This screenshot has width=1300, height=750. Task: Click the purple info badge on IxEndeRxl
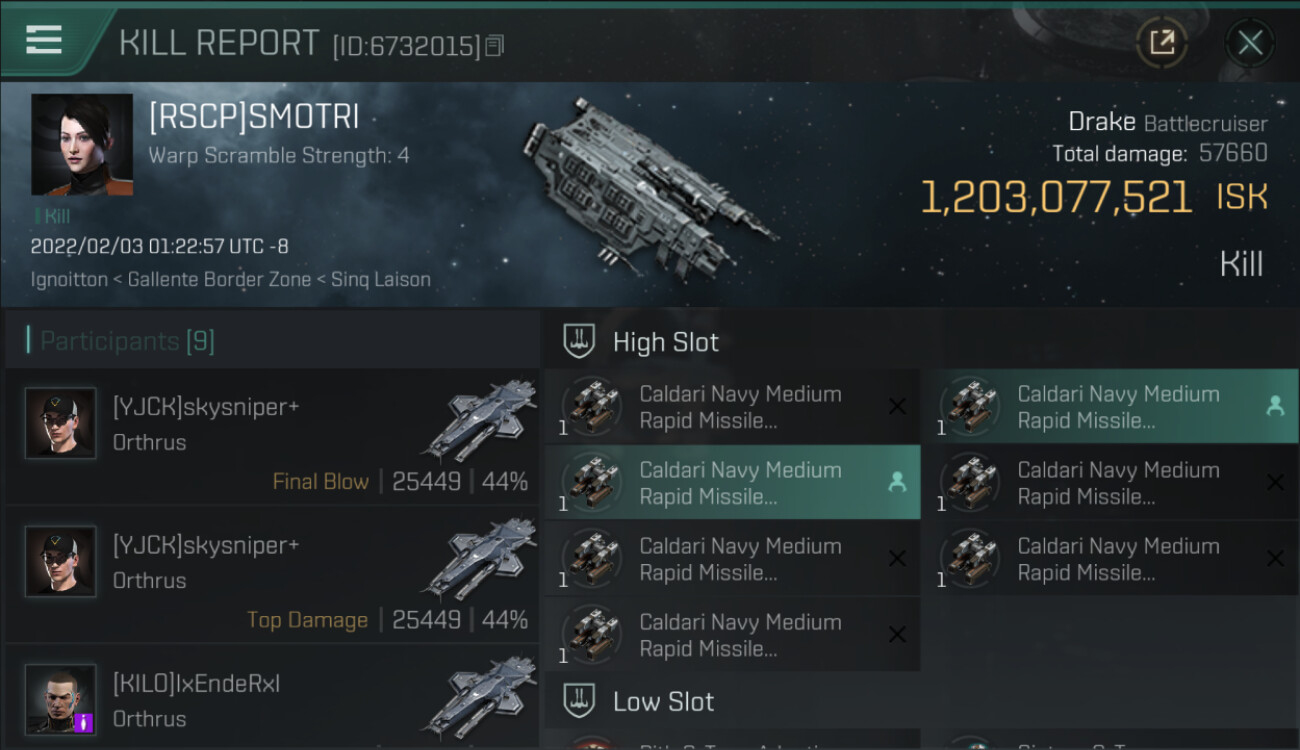click(84, 721)
